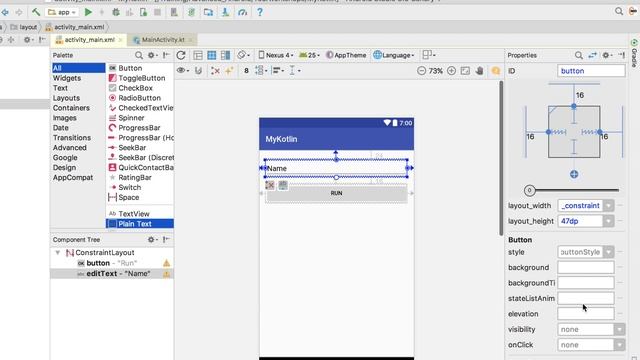Select editText in Component Tree
640x360 pixels.
click(x=112, y=274)
